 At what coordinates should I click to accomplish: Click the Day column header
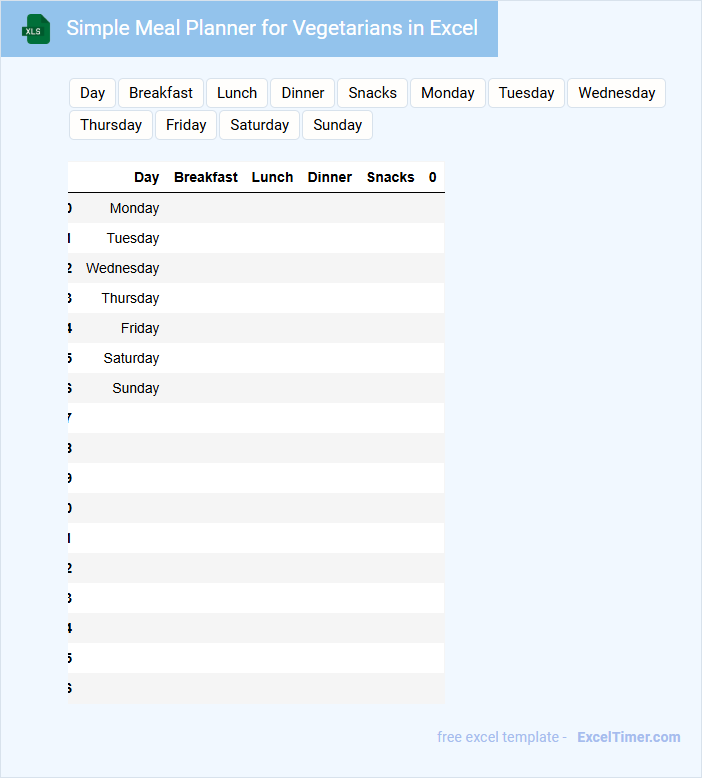[146, 177]
